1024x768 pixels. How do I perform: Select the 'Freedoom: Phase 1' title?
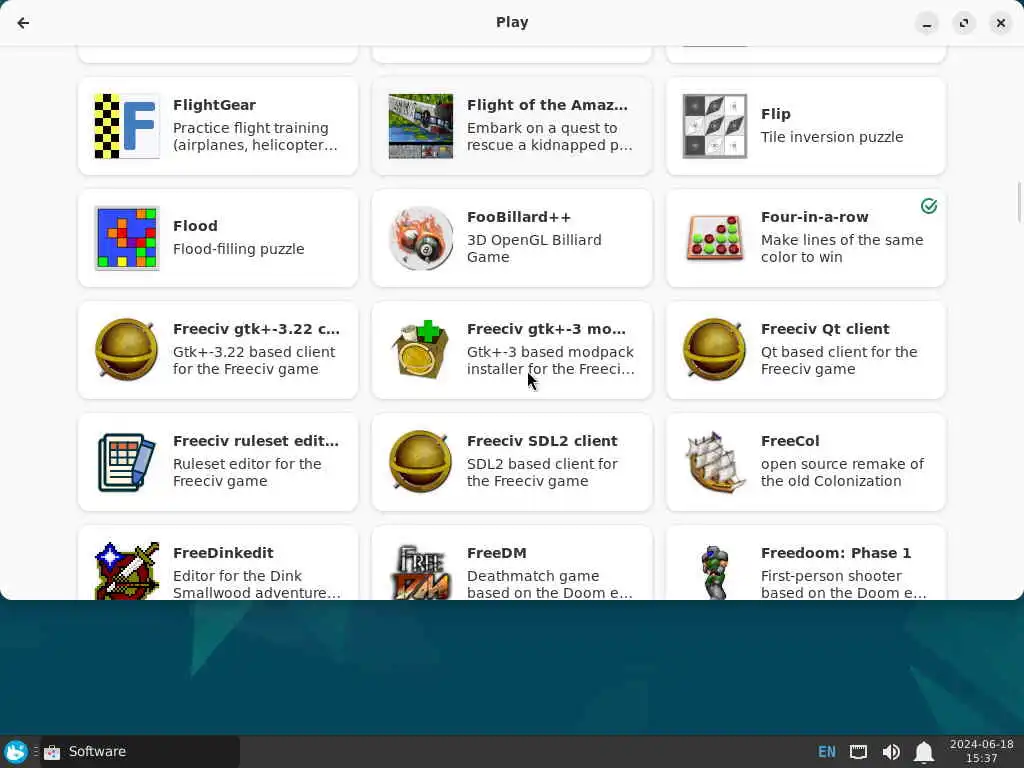[x=836, y=553]
